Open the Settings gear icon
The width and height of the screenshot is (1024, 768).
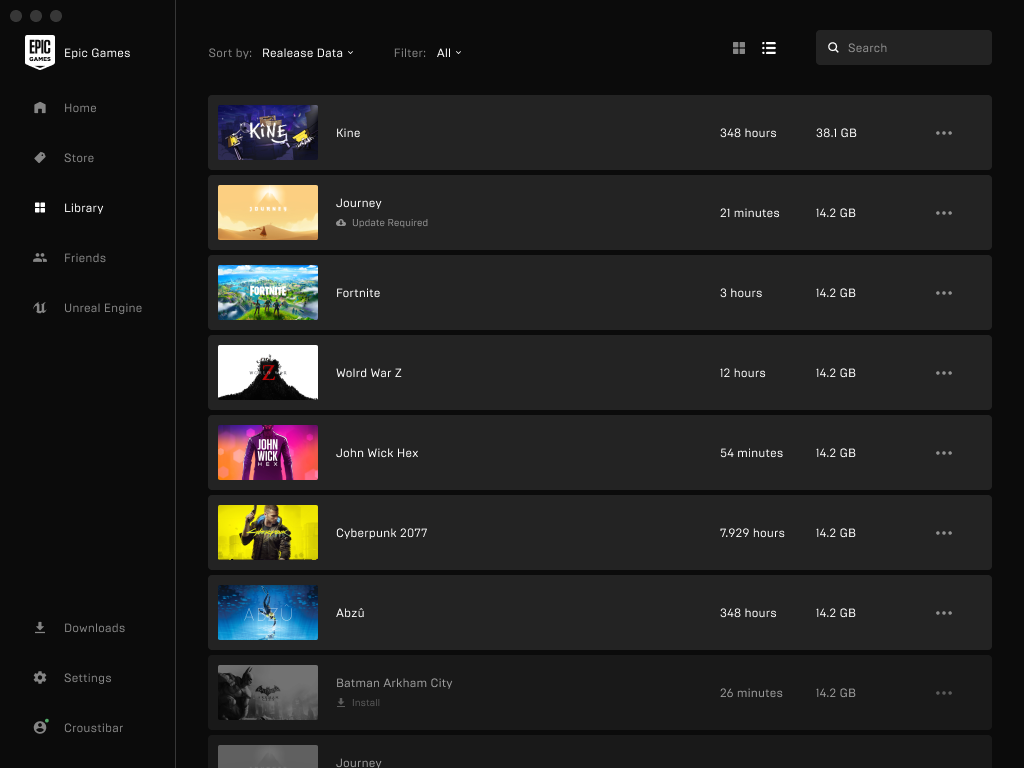coord(40,678)
